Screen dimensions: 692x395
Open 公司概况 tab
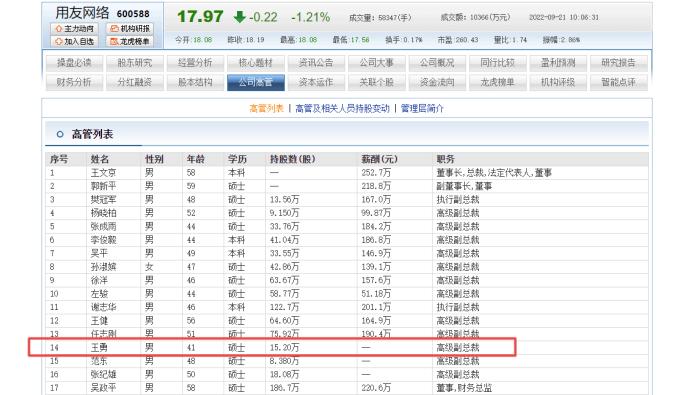pos(437,63)
